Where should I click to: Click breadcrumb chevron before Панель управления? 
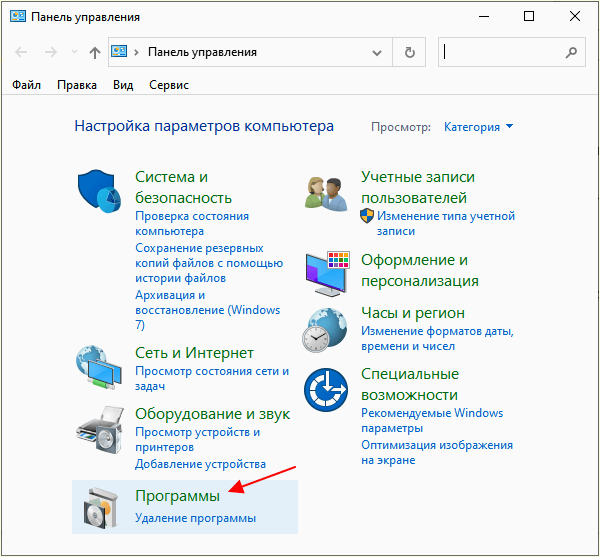(x=136, y=52)
